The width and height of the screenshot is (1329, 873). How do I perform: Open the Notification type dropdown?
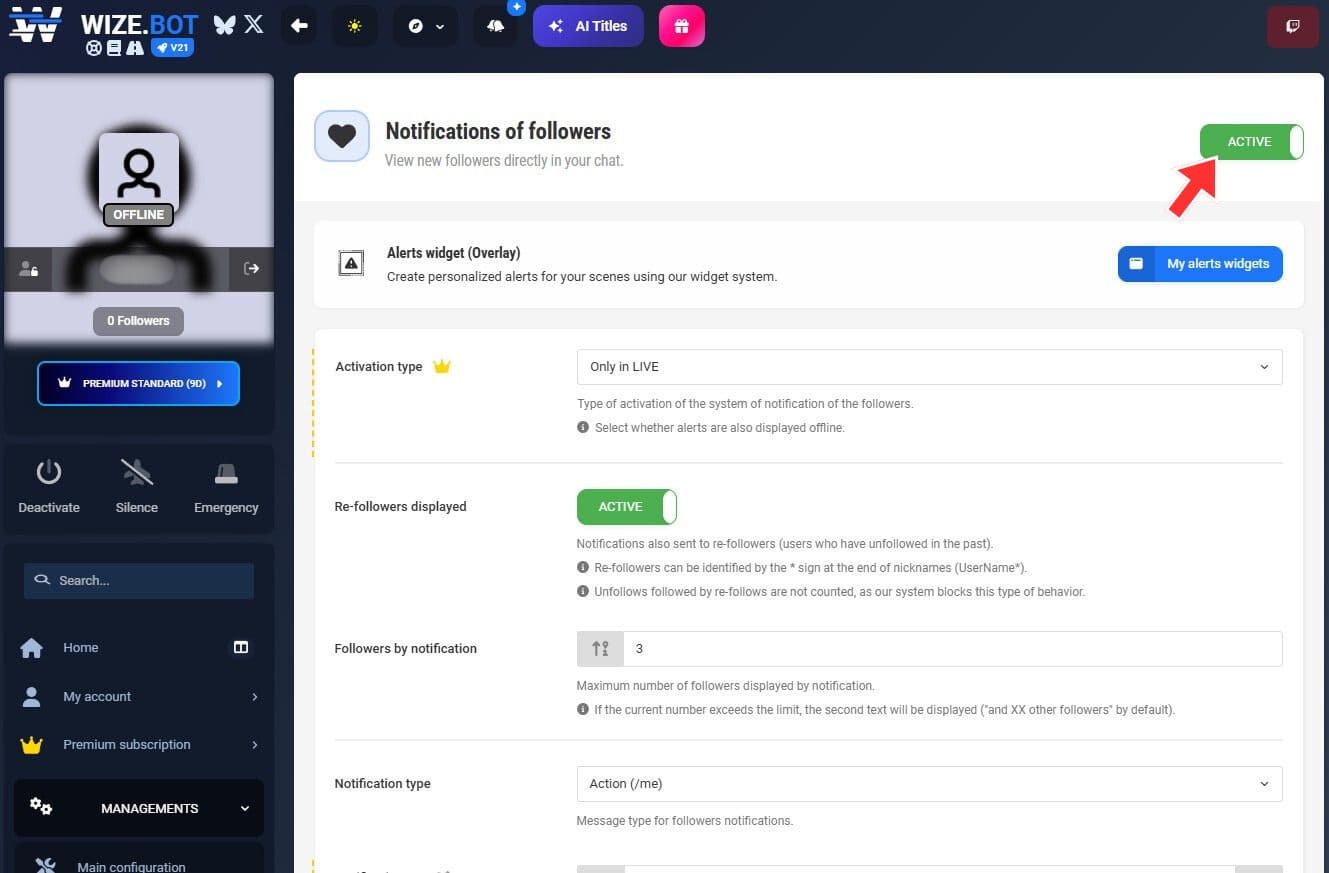click(x=928, y=784)
